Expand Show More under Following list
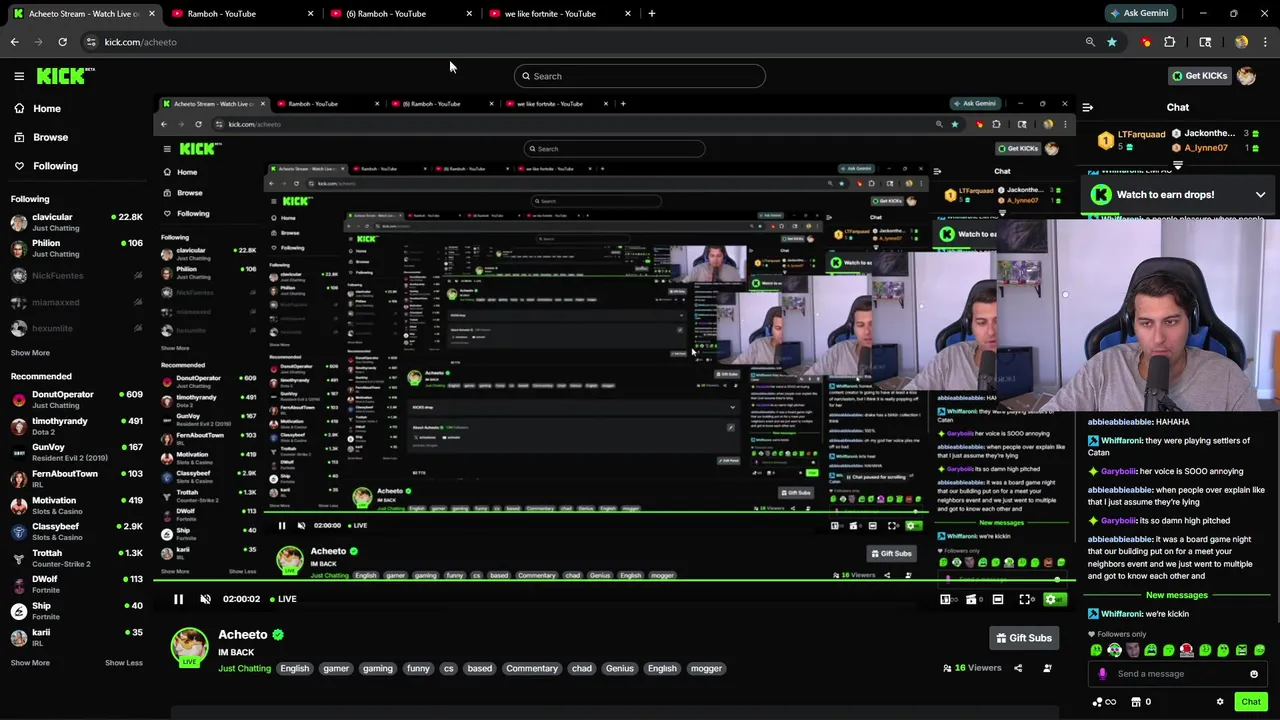1280x720 pixels. [30, 353]
